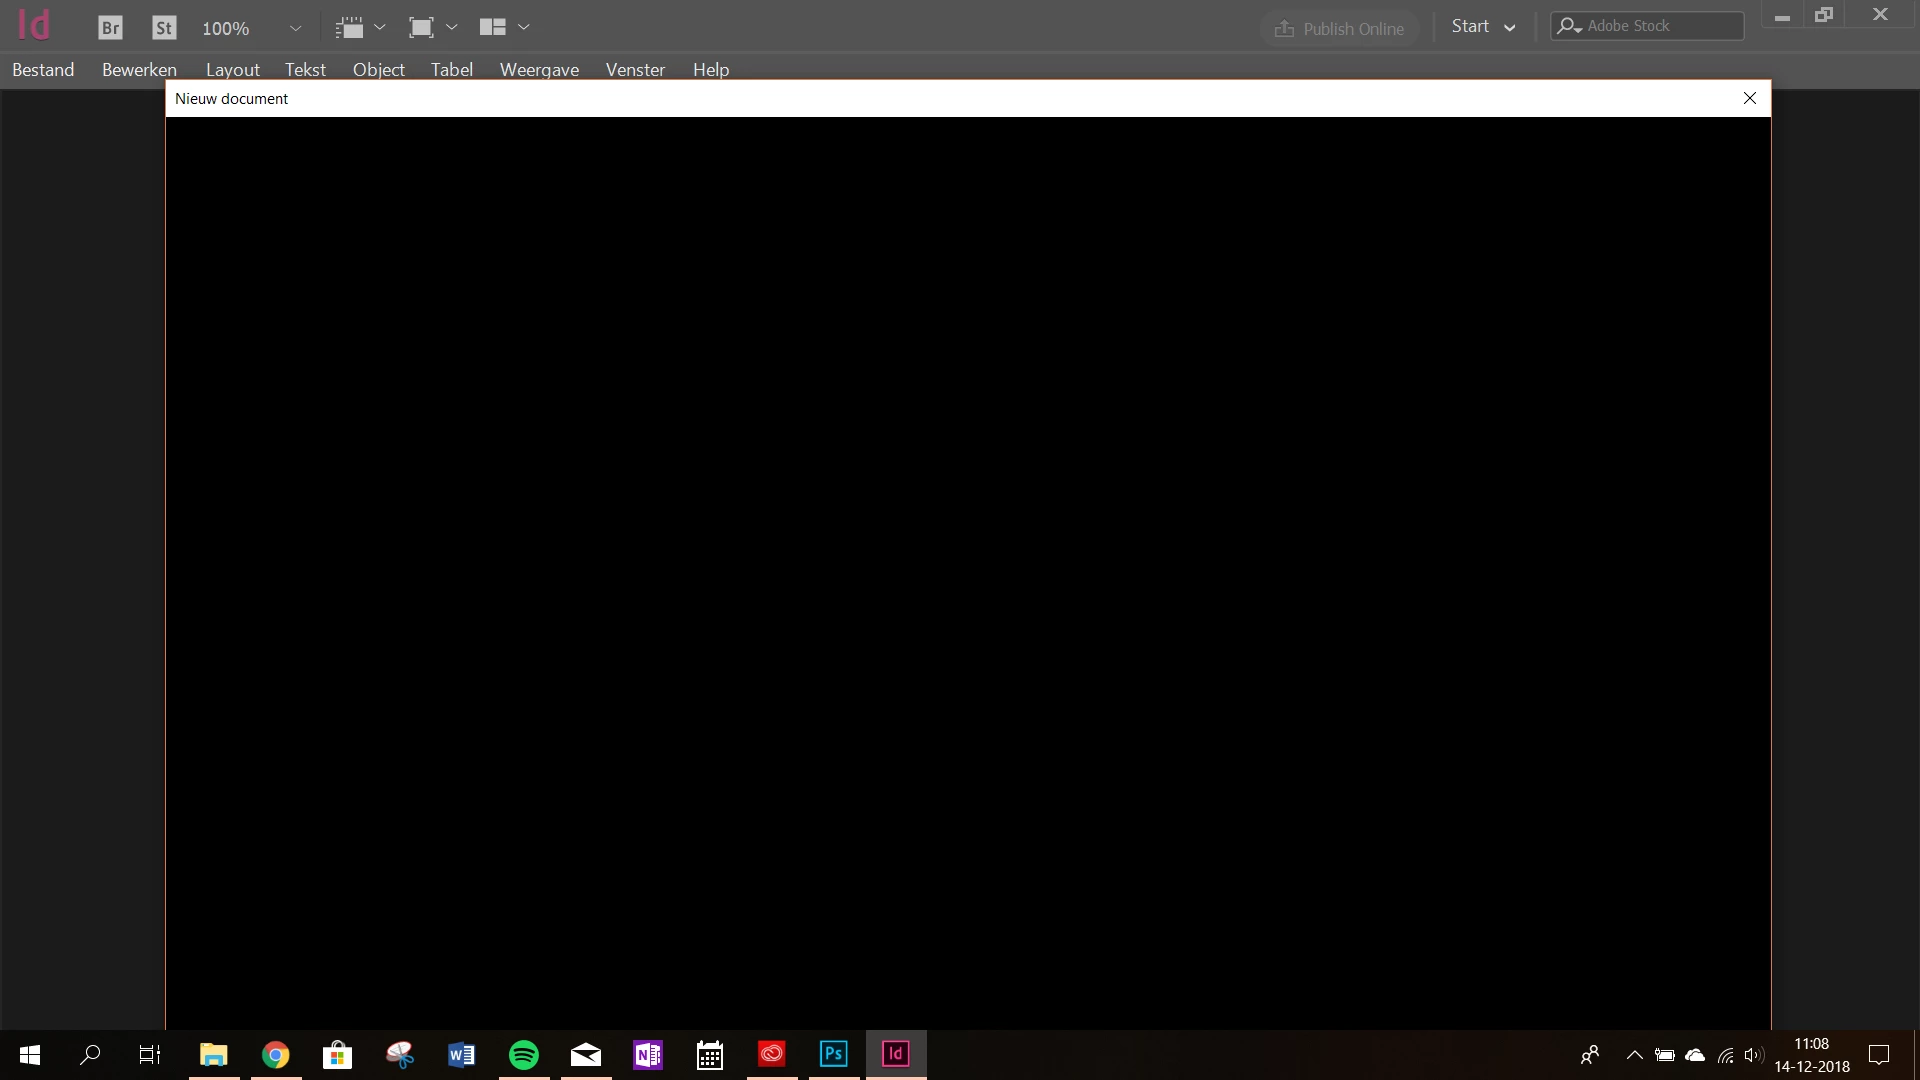Open the Weergave menu

pos(539,69)
